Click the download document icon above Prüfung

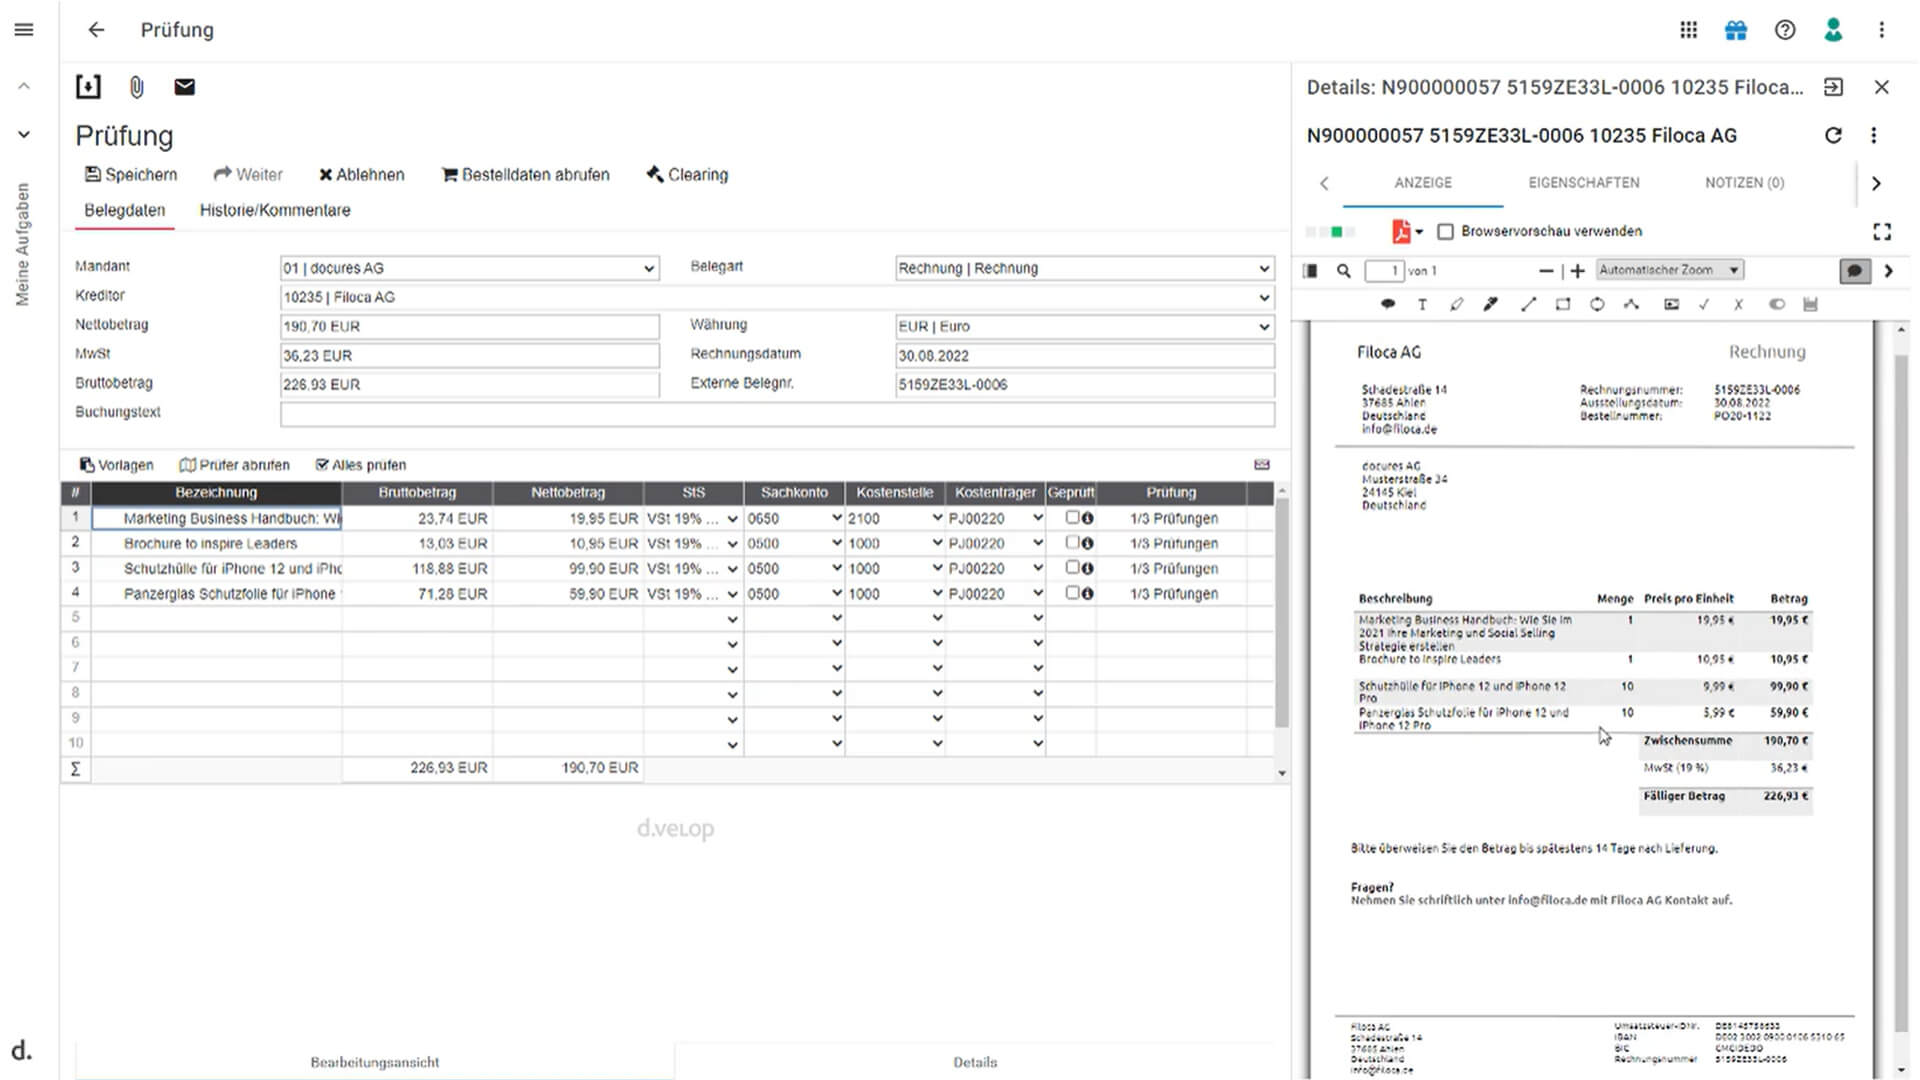point(88,87)
